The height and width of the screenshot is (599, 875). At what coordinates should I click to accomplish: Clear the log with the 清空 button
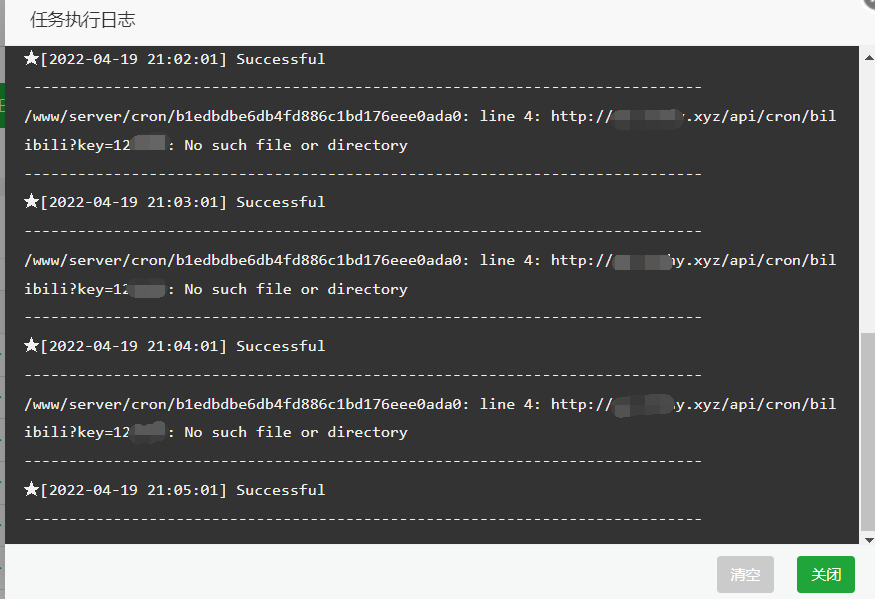(745, 574)
